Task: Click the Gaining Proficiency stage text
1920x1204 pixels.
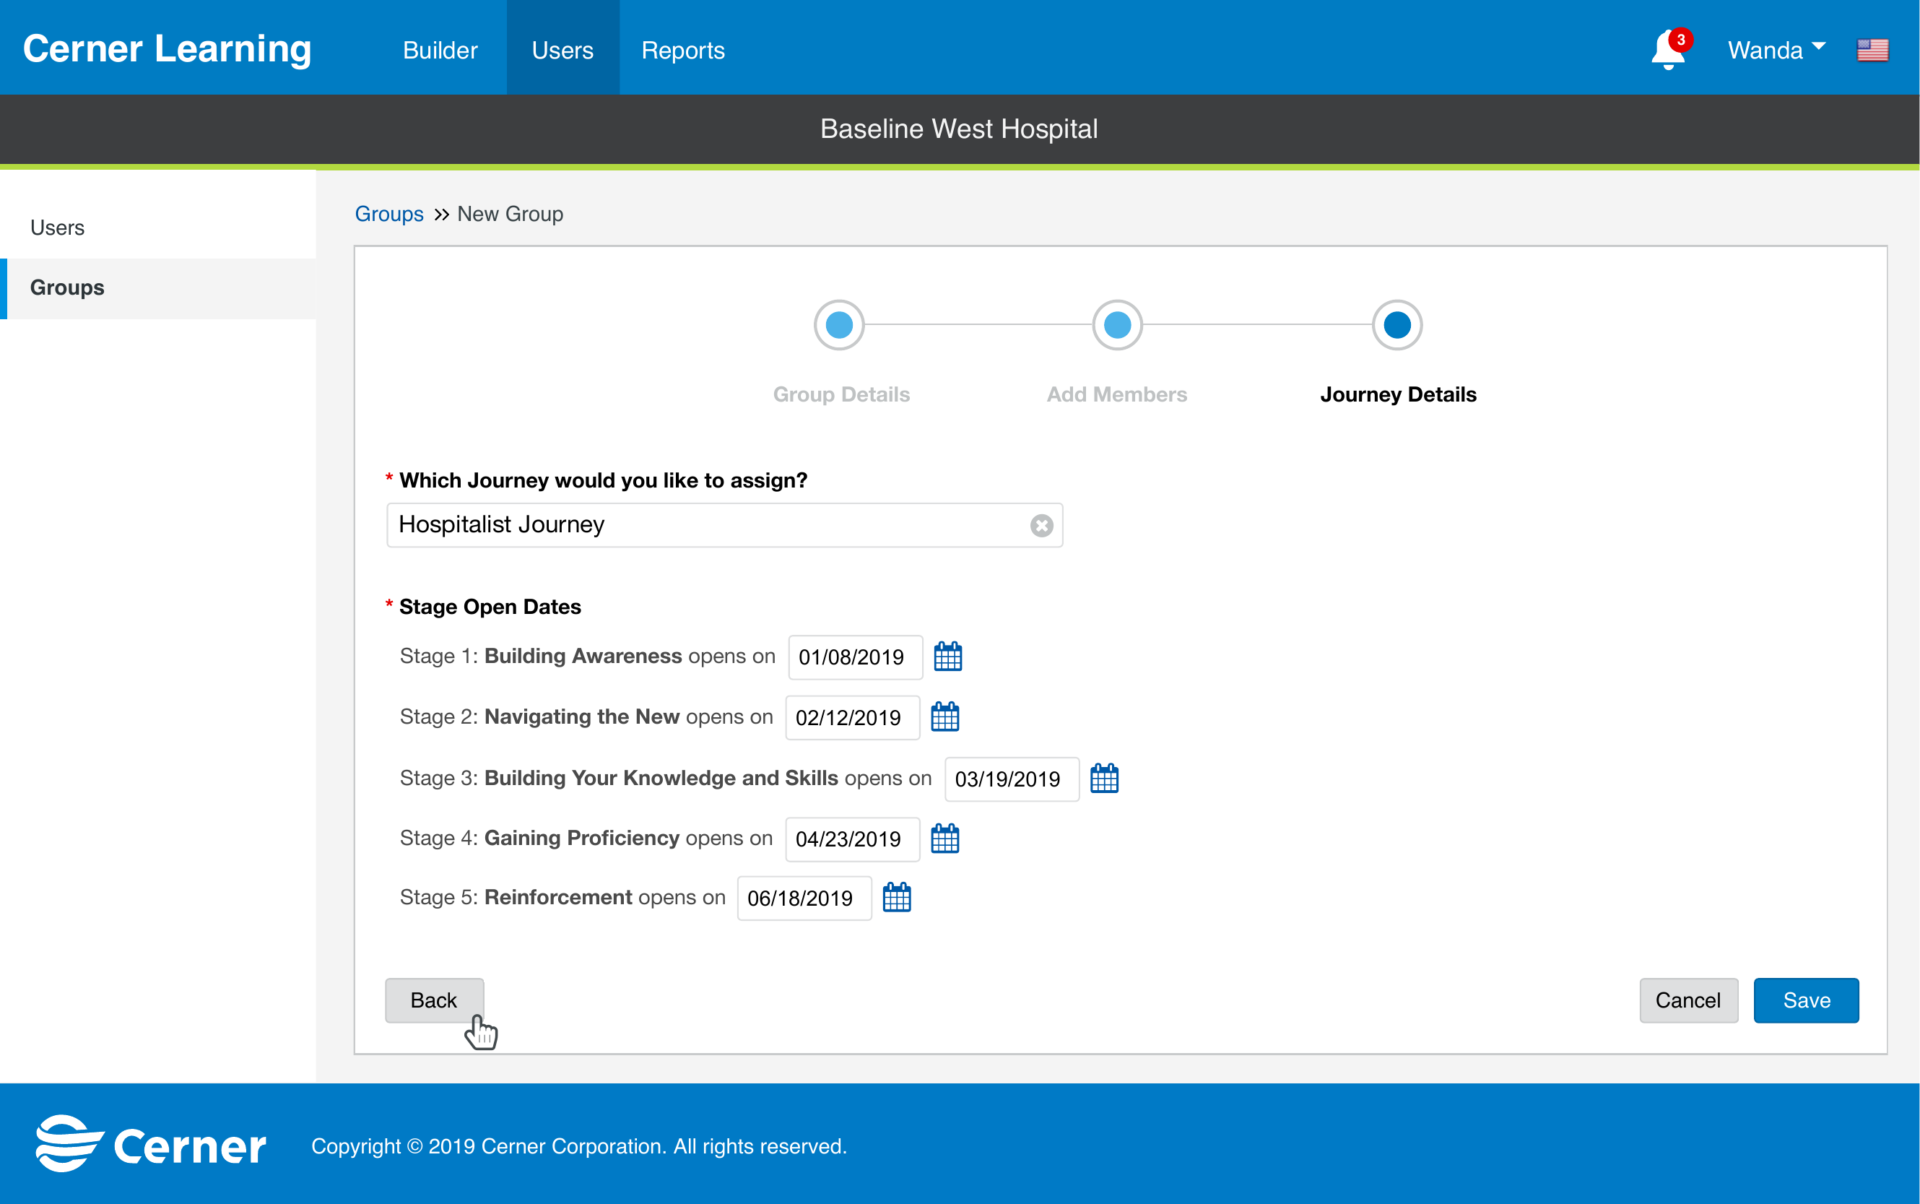Action: [582, 838]
